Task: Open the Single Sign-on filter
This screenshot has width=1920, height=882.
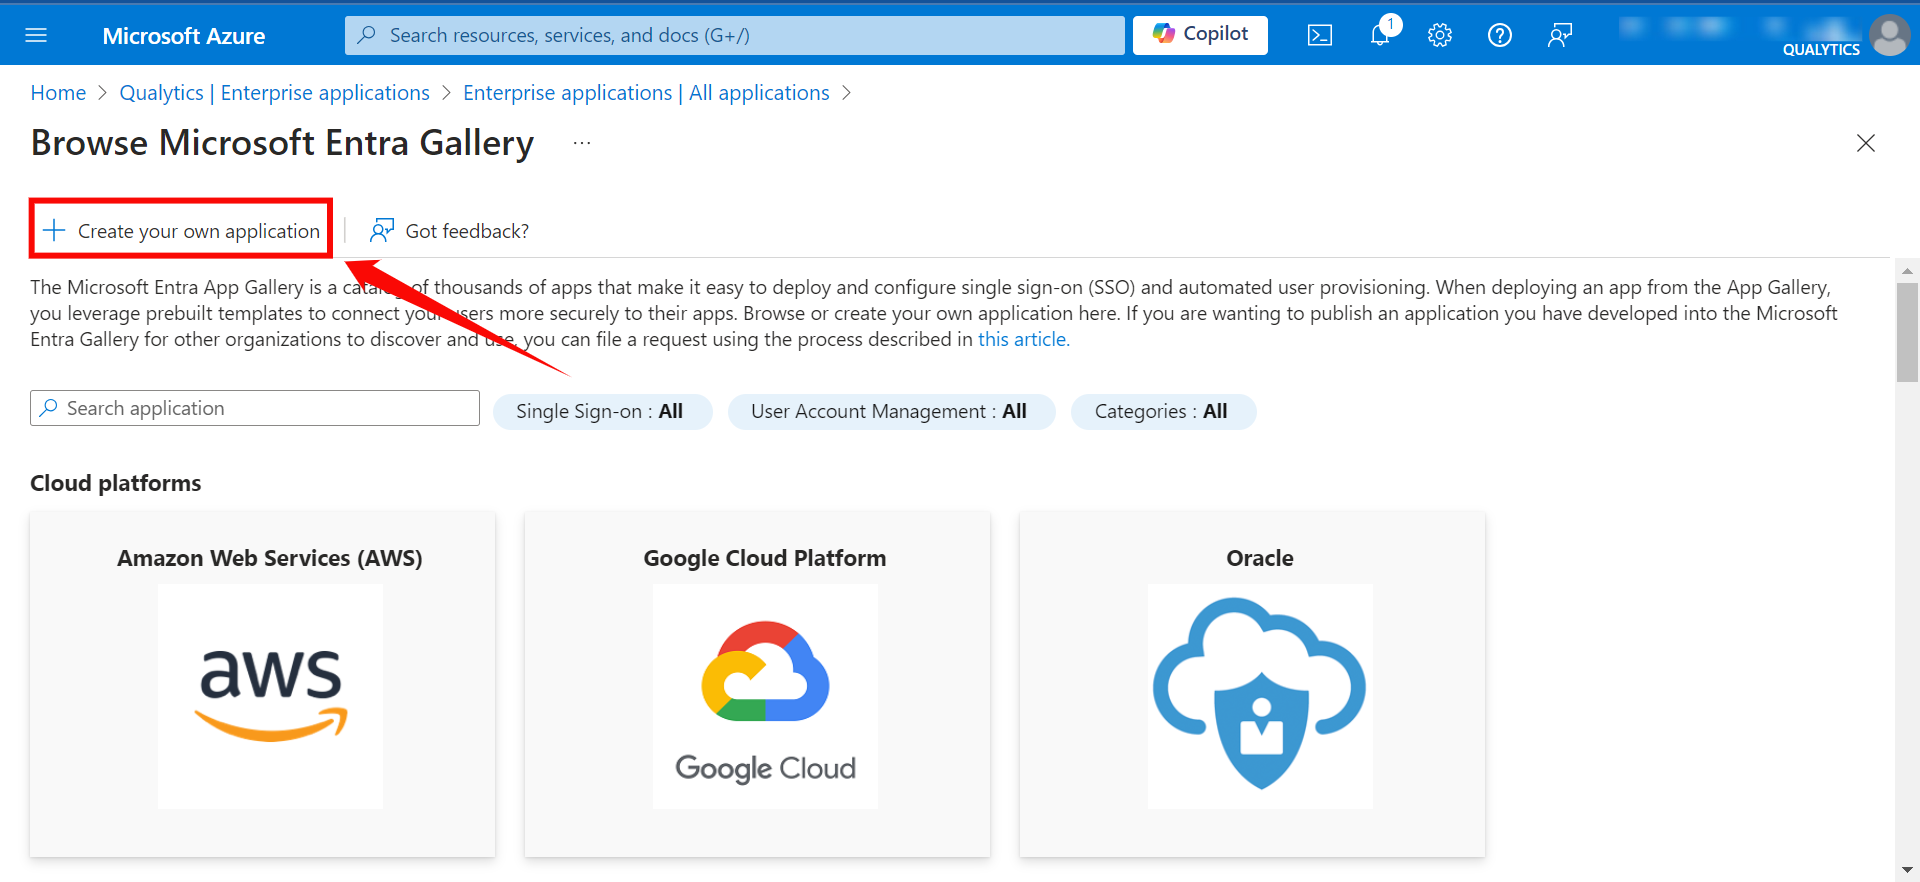Action: coord(602,412)
